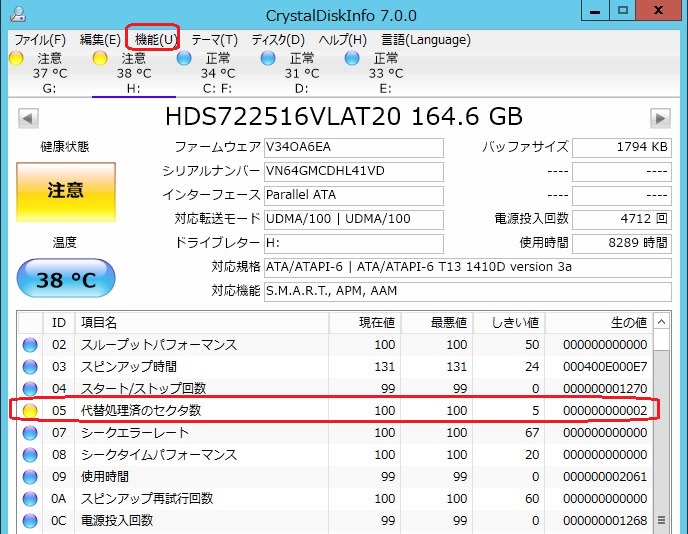Viewport: 688px width, 534px height.
Task: Click the 対応機能 field S.M.A.R.T., APM, AAM
Action: tap(468, 292)
